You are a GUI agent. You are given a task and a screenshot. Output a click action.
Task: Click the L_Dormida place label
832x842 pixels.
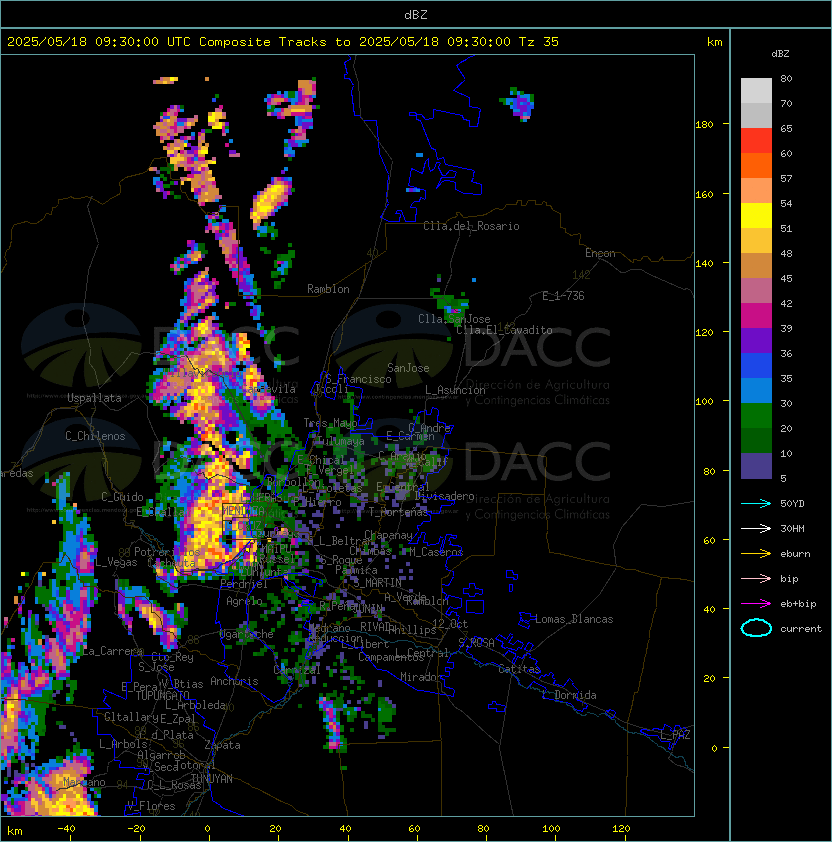pyautogui.click(x=569, y=695)
